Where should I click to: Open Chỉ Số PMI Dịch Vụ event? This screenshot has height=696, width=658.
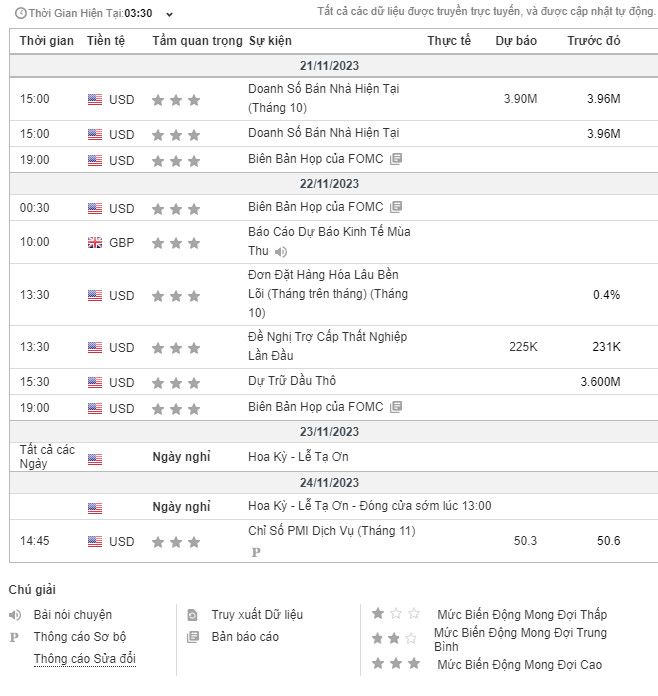pyautogui.click(x=331, y=531)
